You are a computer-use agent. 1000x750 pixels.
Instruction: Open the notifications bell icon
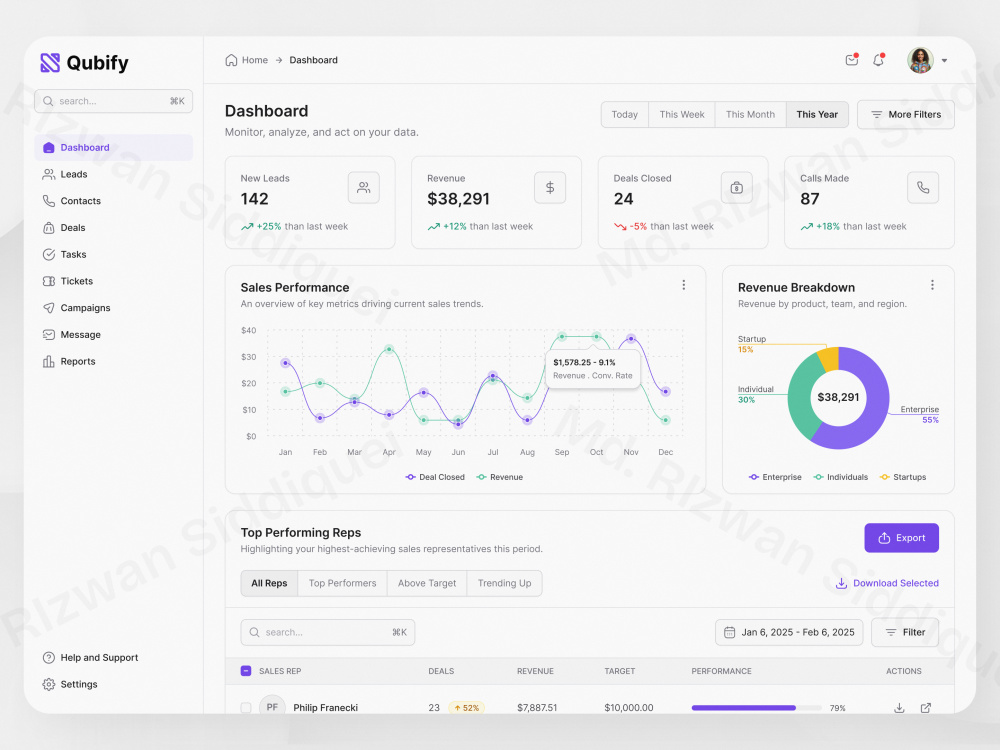878,60
